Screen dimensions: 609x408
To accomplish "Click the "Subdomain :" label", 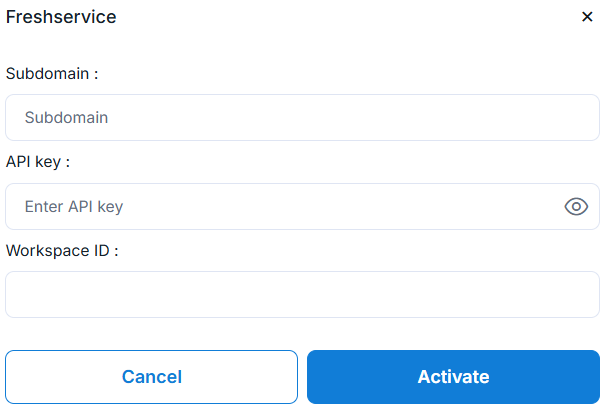I will [52, 73].
